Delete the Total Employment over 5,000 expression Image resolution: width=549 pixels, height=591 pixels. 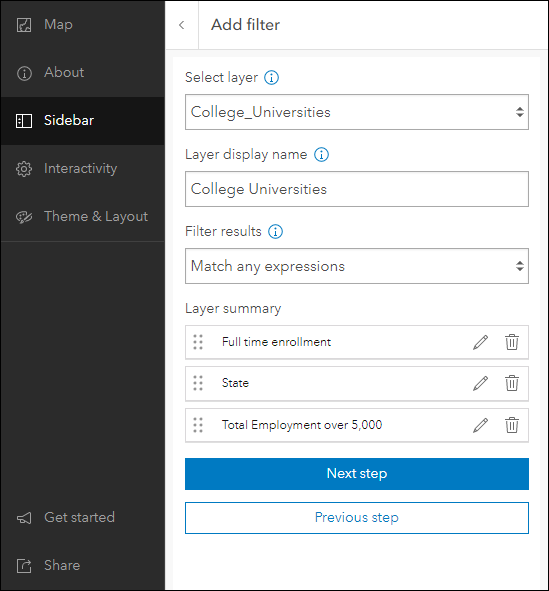pos(512,425)
